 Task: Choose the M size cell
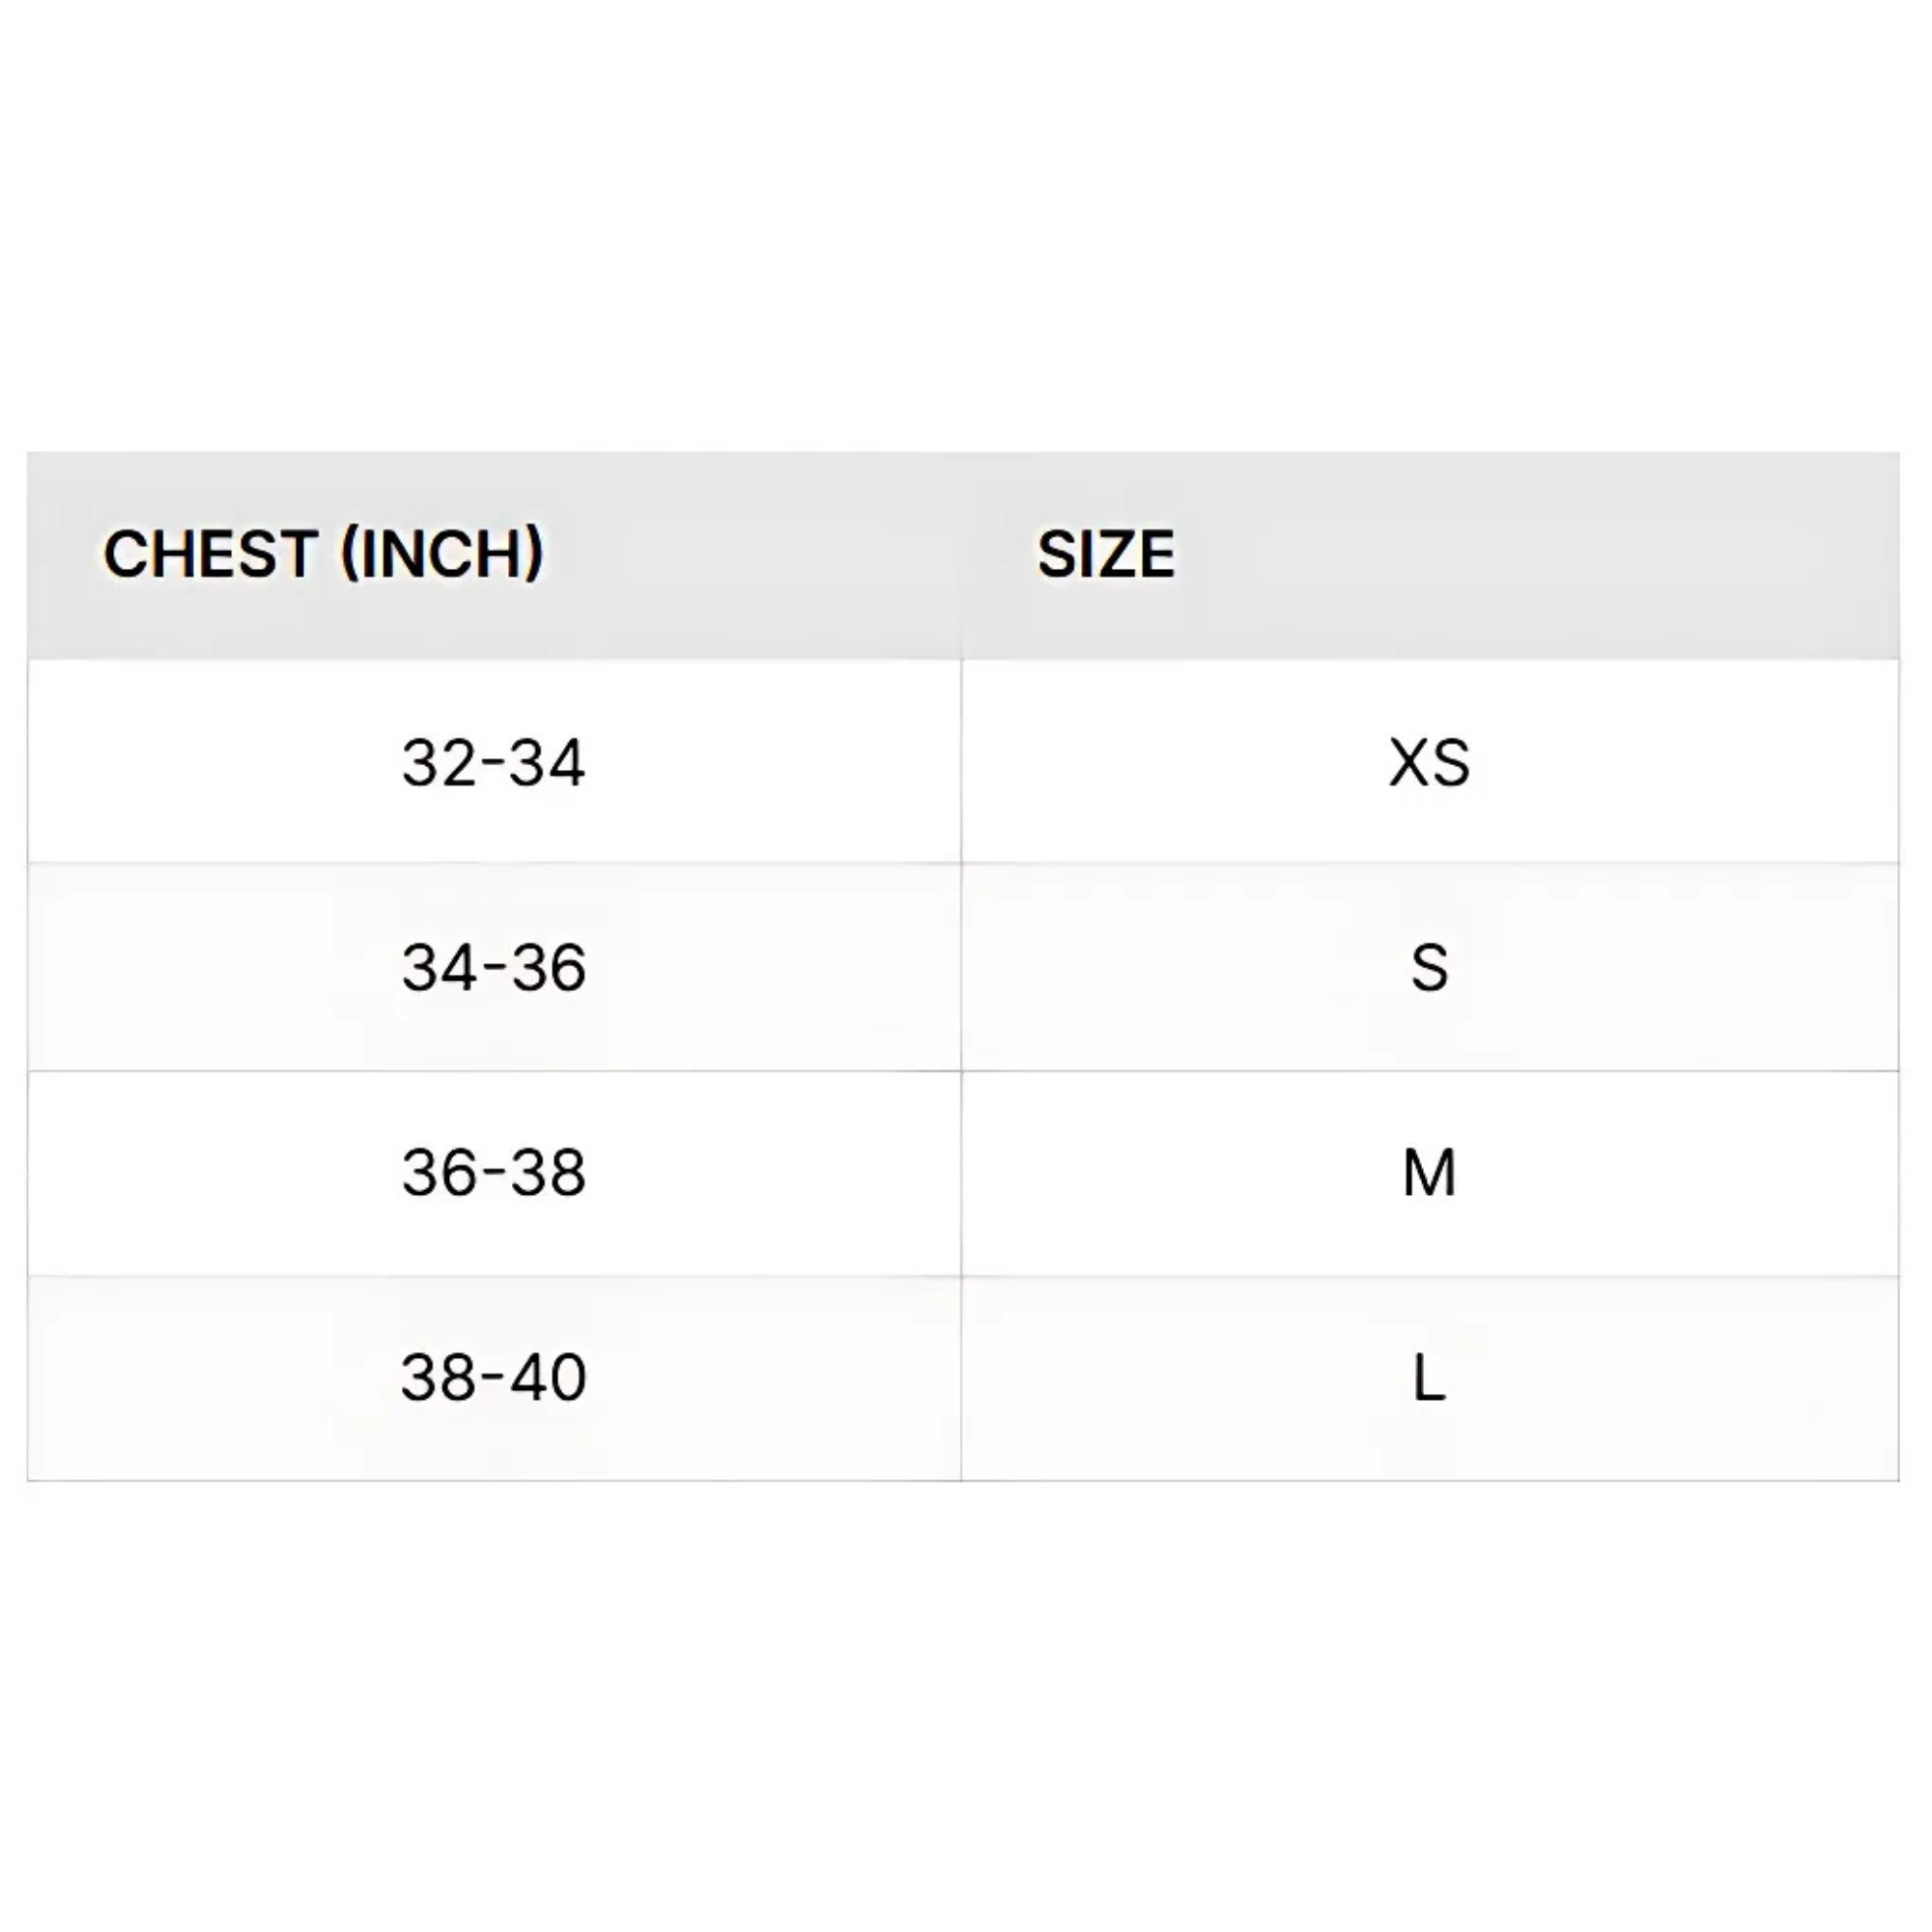(x=1430, y=1173)
